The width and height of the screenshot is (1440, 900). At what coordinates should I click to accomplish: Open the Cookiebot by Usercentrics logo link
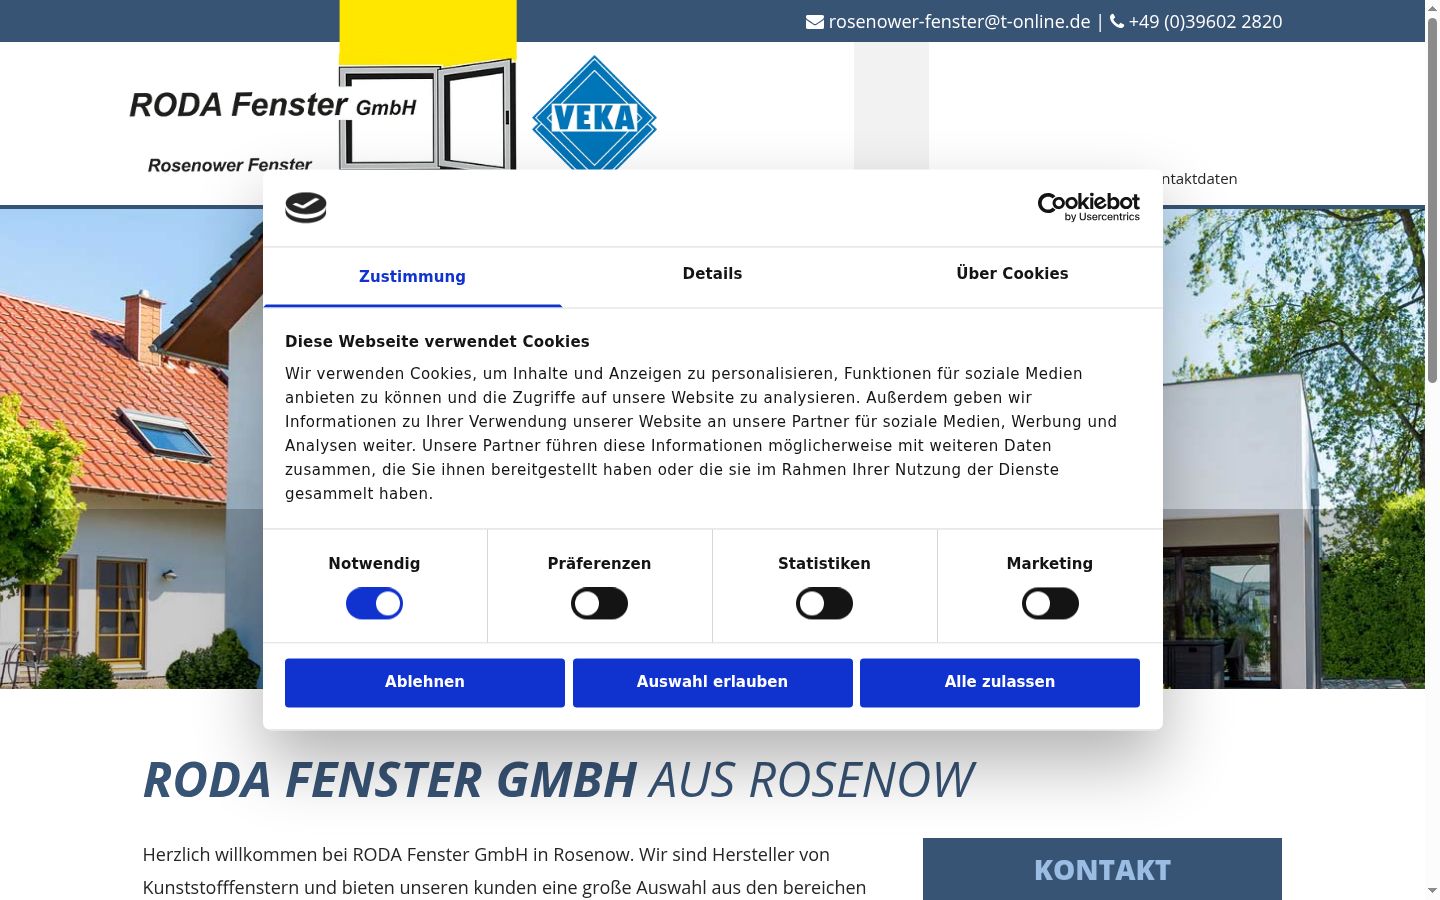tap(1088, 207)
